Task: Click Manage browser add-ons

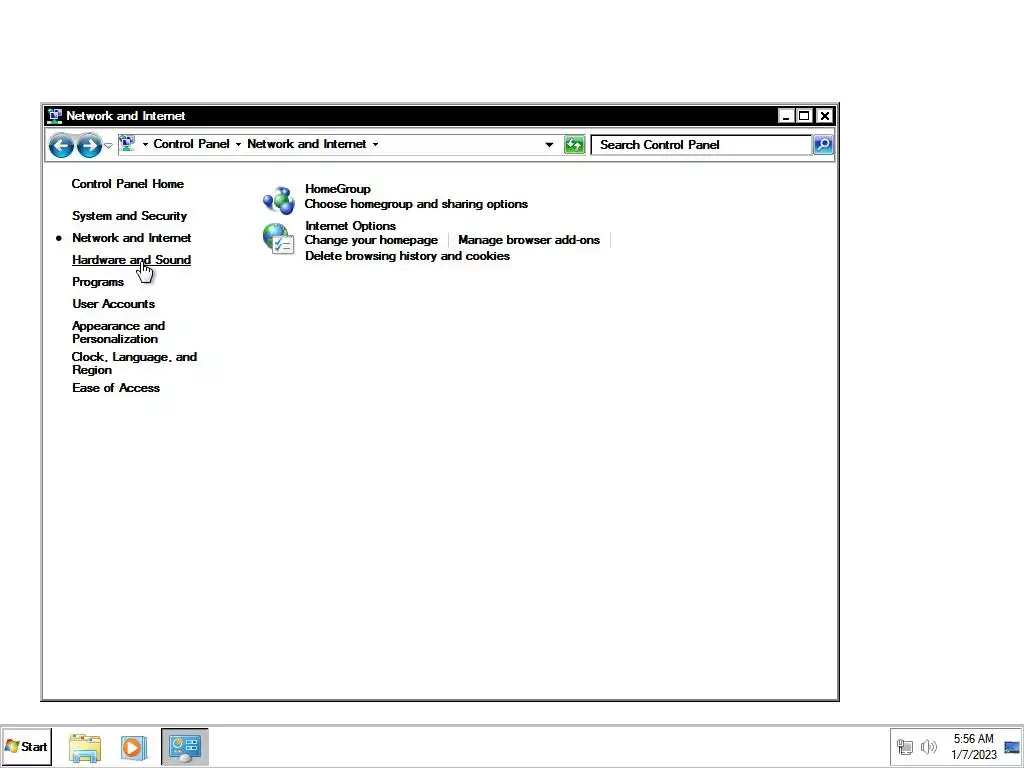Action: coord(529,240)
